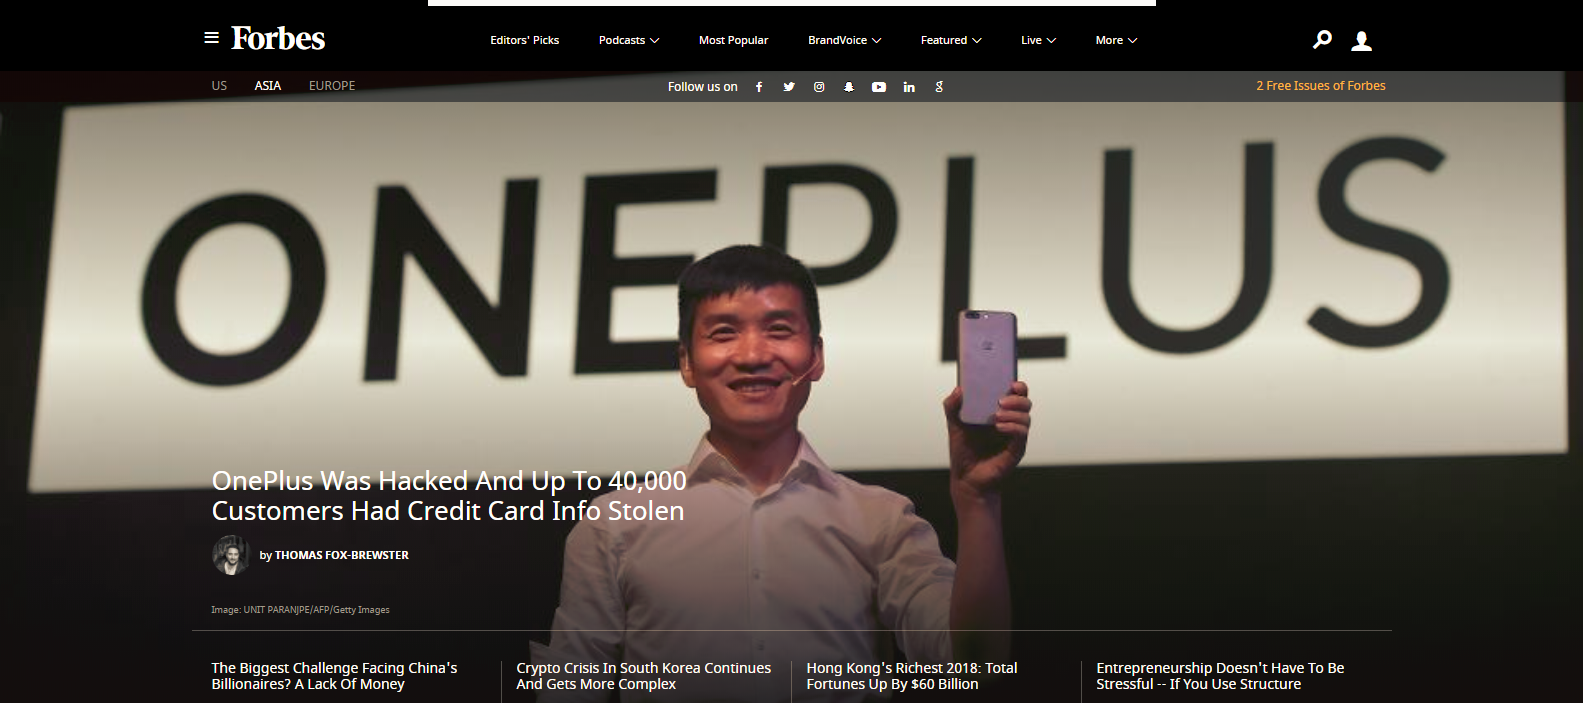Open Crypto Crisis In South Korea article
Screen dimensions: 1583x703
click(643, 676)
